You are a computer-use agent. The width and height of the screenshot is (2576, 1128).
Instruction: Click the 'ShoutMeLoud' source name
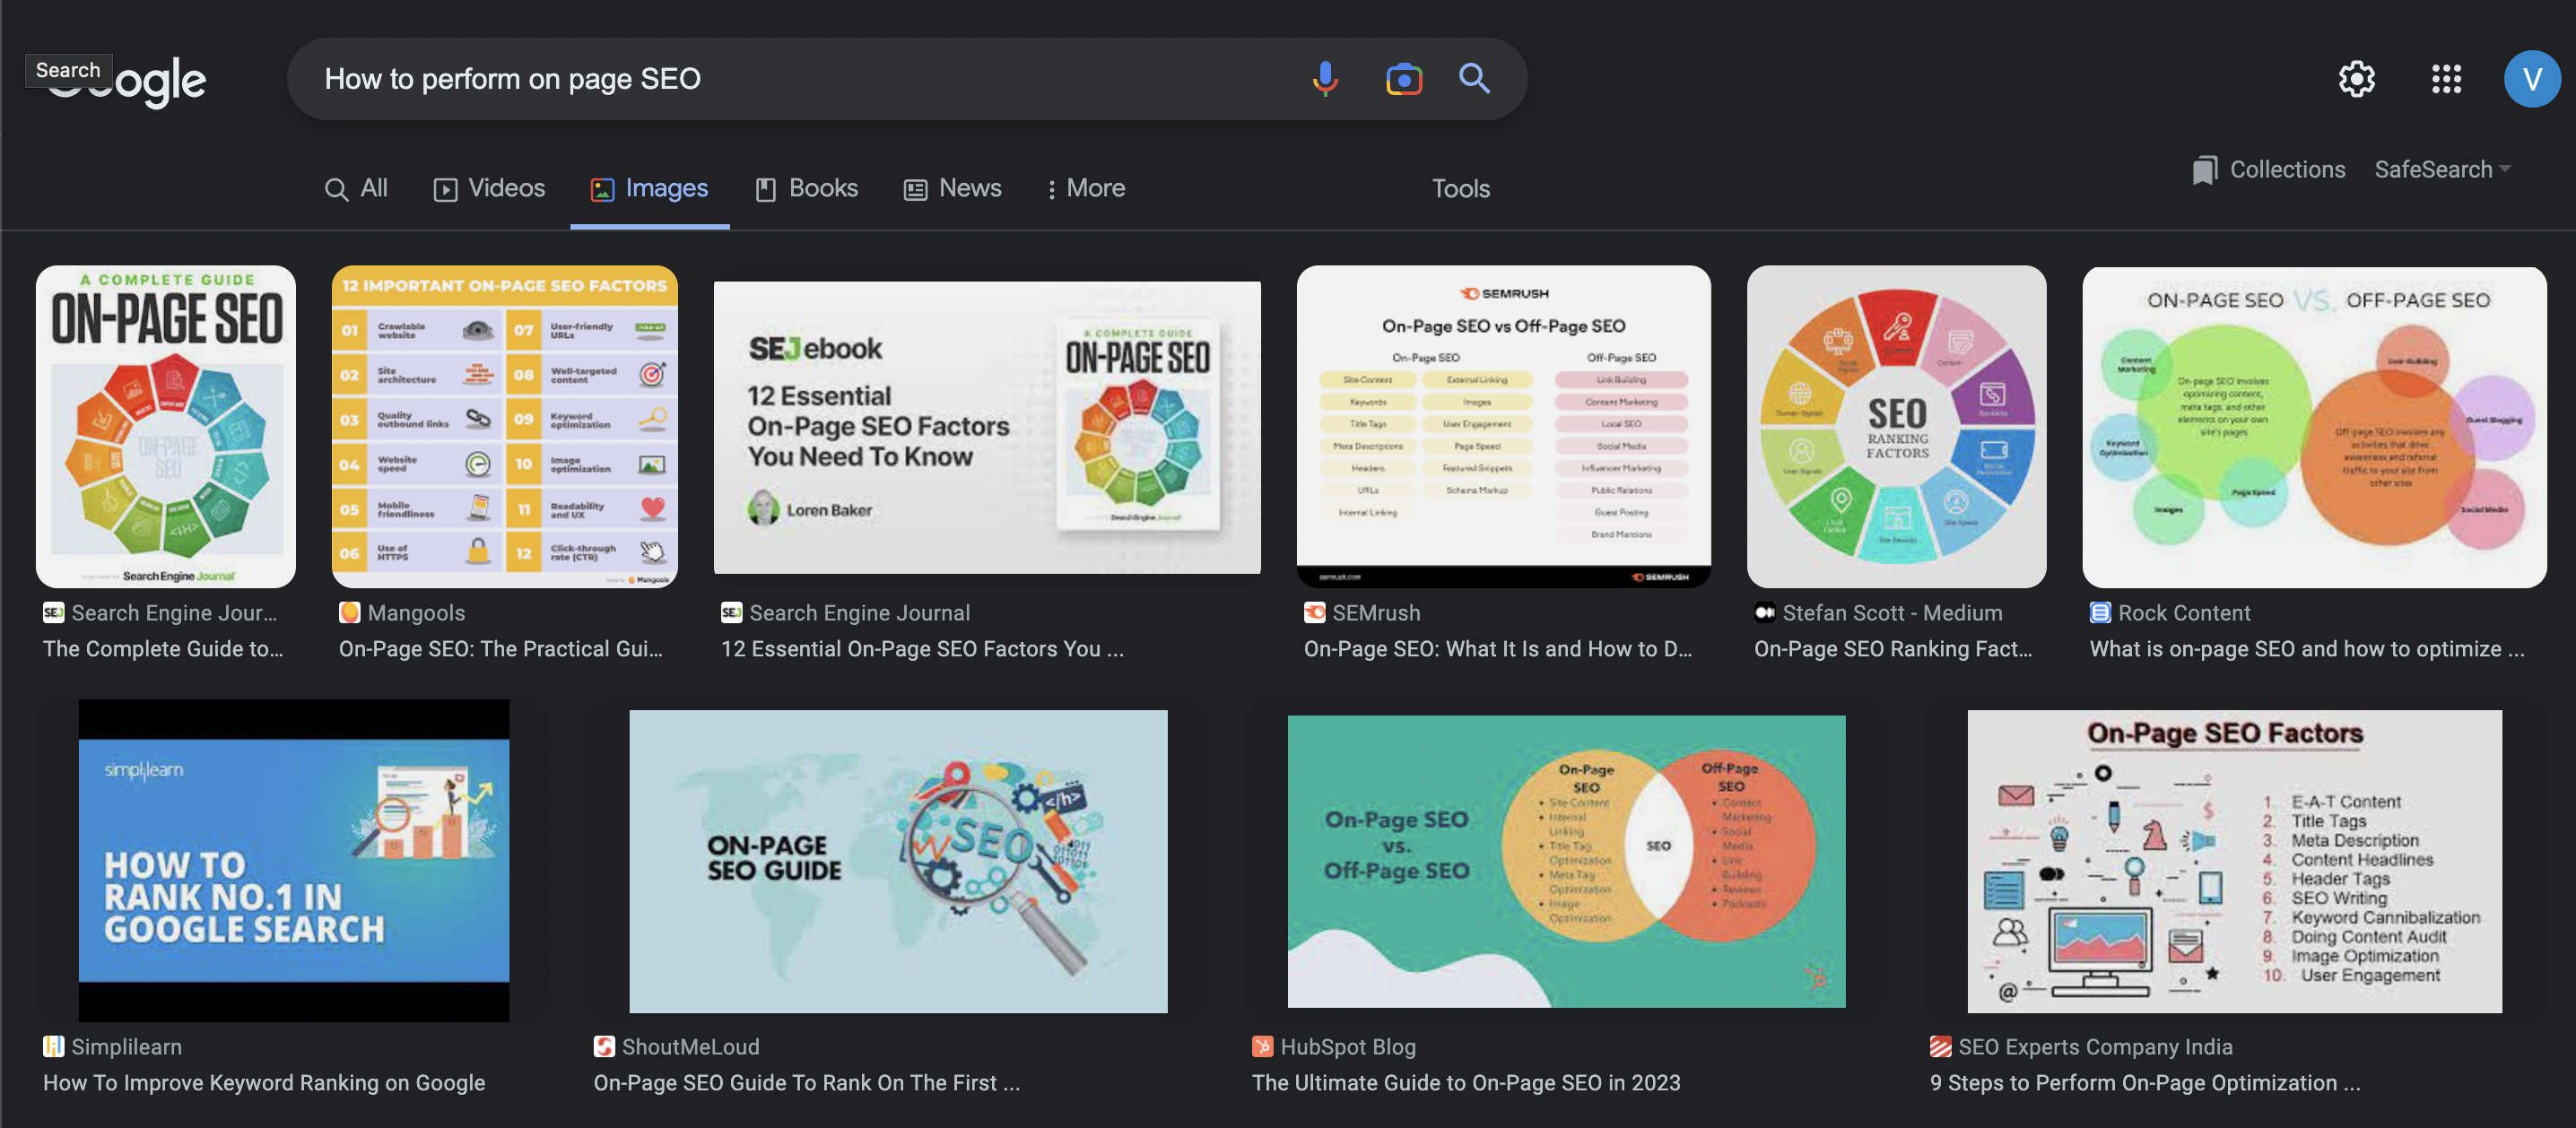pyautogui.click(x=691, y=1047)
